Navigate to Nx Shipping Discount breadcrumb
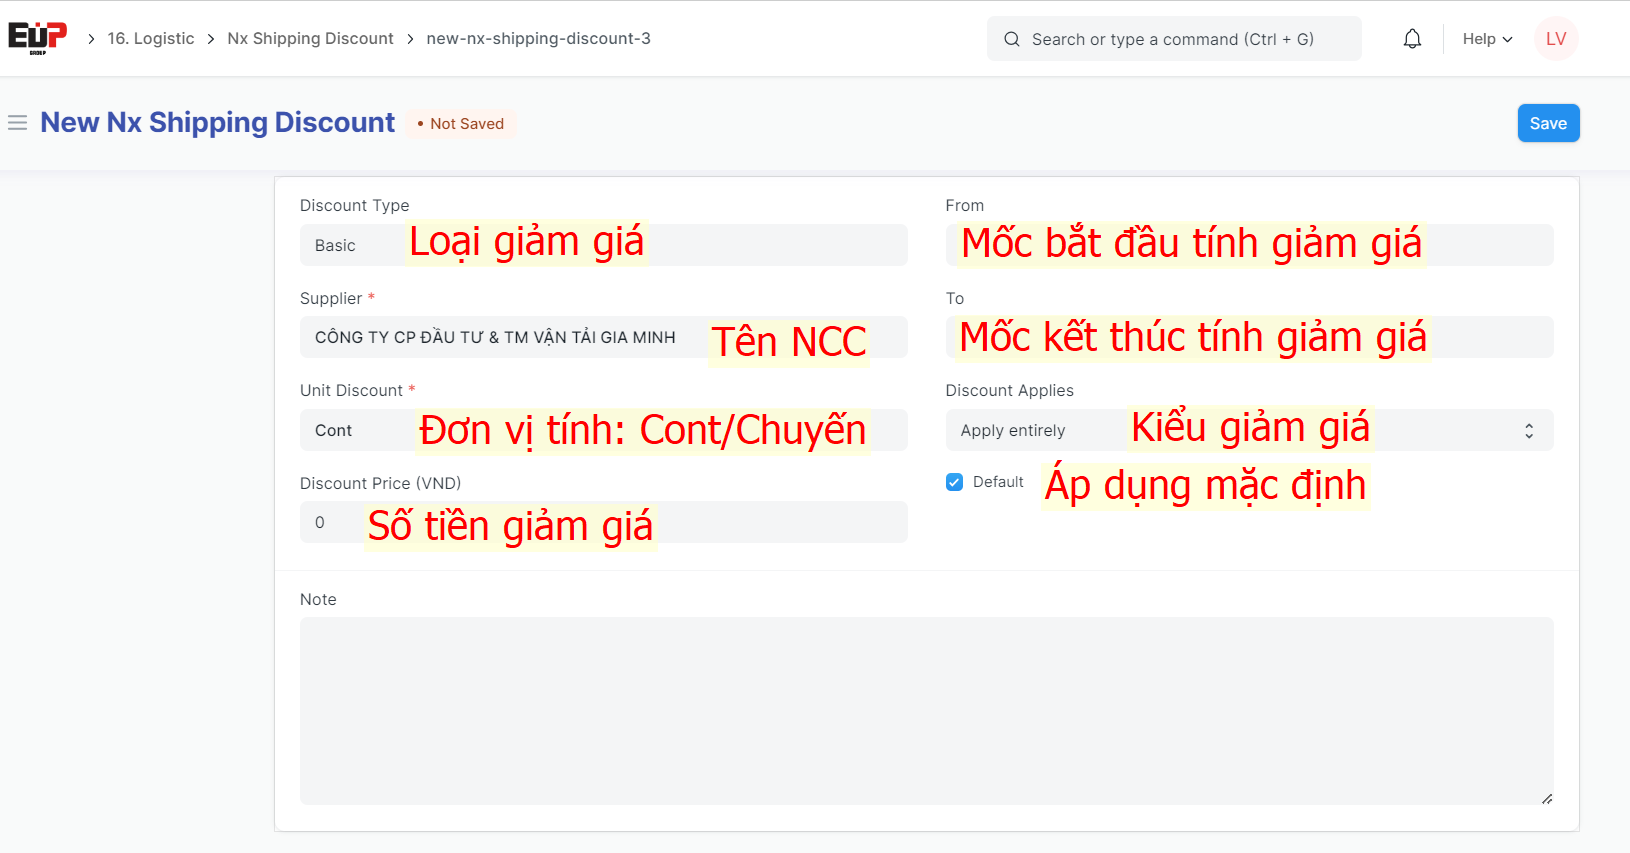This screenshot has height=853, width=1630. (310, 39)
